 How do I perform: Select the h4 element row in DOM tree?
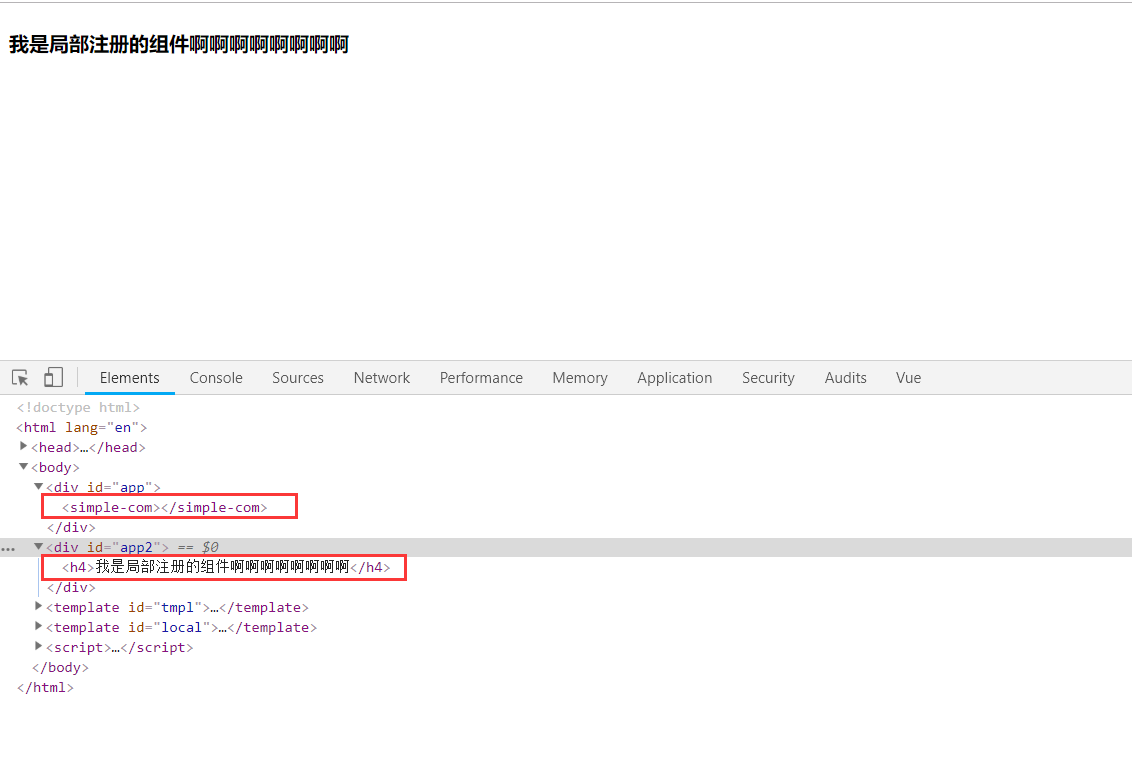pyautogui.click(x=226, y=567)
